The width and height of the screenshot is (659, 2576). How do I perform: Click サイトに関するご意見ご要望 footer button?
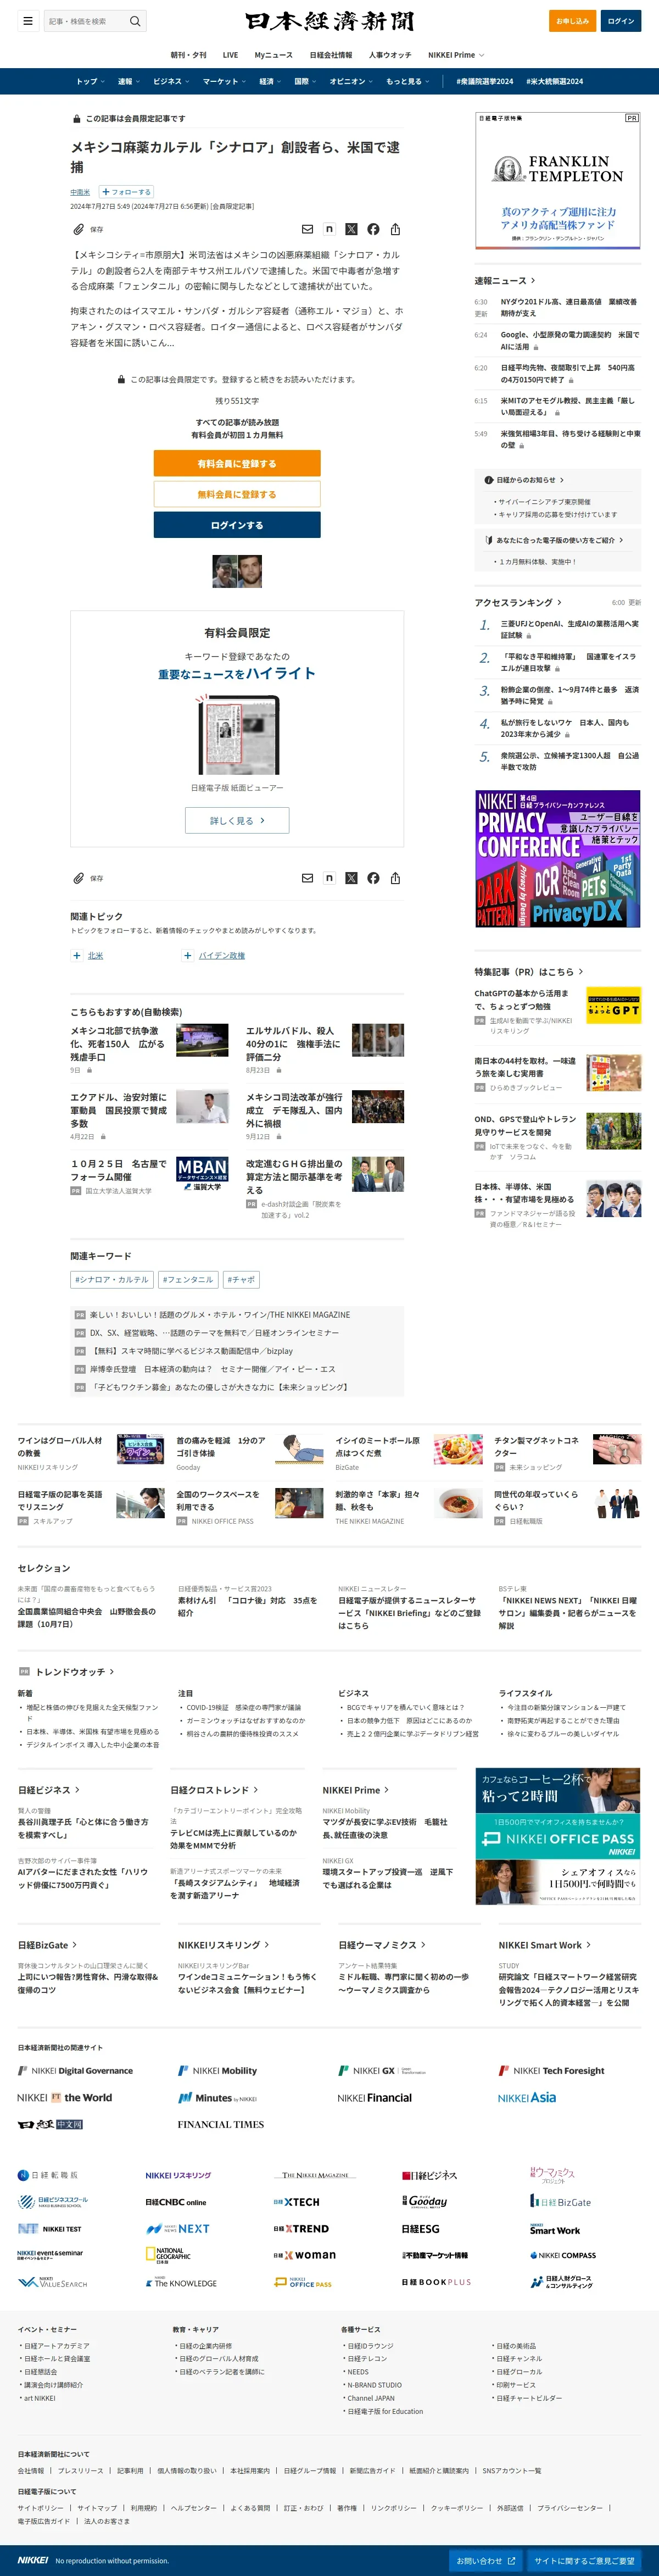tap(584, 2560)
